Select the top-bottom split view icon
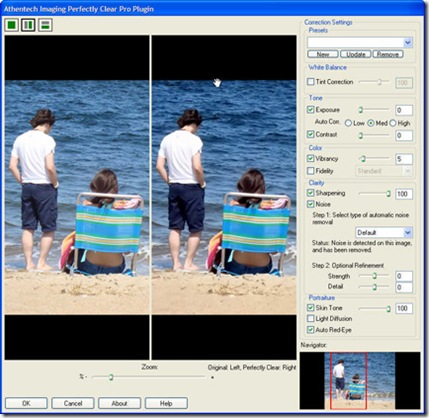This screenshot has height=418, width=429. 45,25
